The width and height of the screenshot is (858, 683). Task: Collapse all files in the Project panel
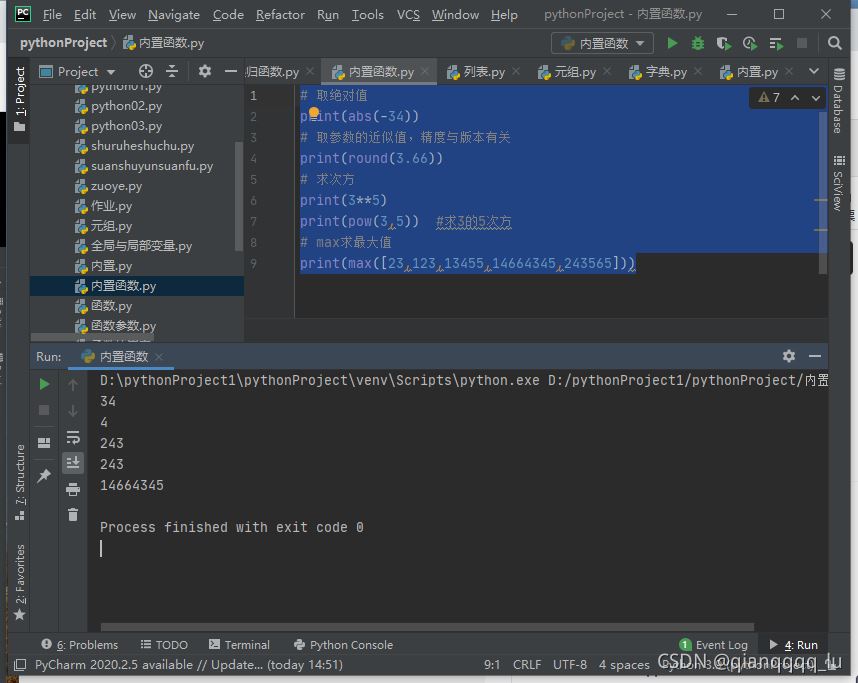click(x=172, y=71)
